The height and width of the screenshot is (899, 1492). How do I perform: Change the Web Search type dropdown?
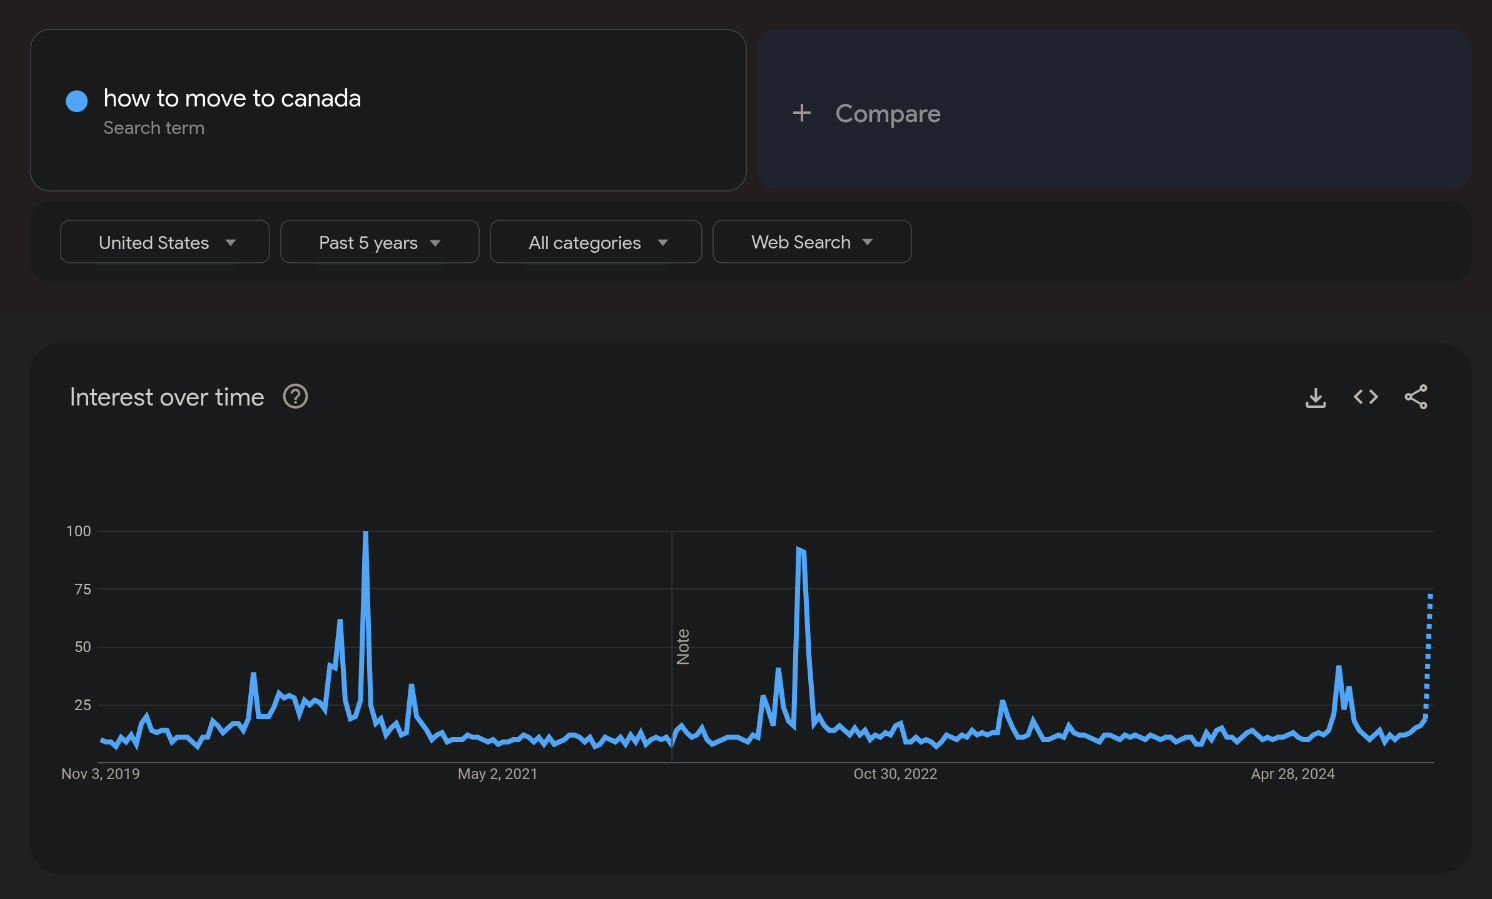811,242
